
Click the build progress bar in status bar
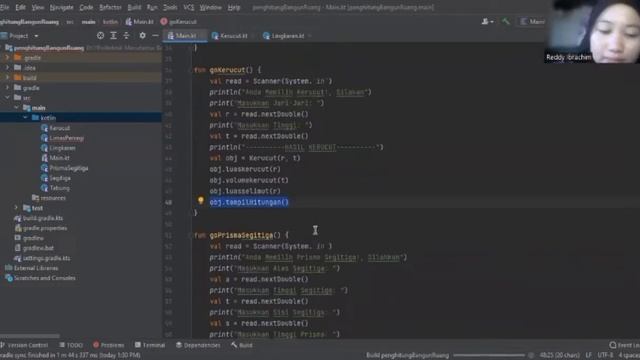(489, 356)
